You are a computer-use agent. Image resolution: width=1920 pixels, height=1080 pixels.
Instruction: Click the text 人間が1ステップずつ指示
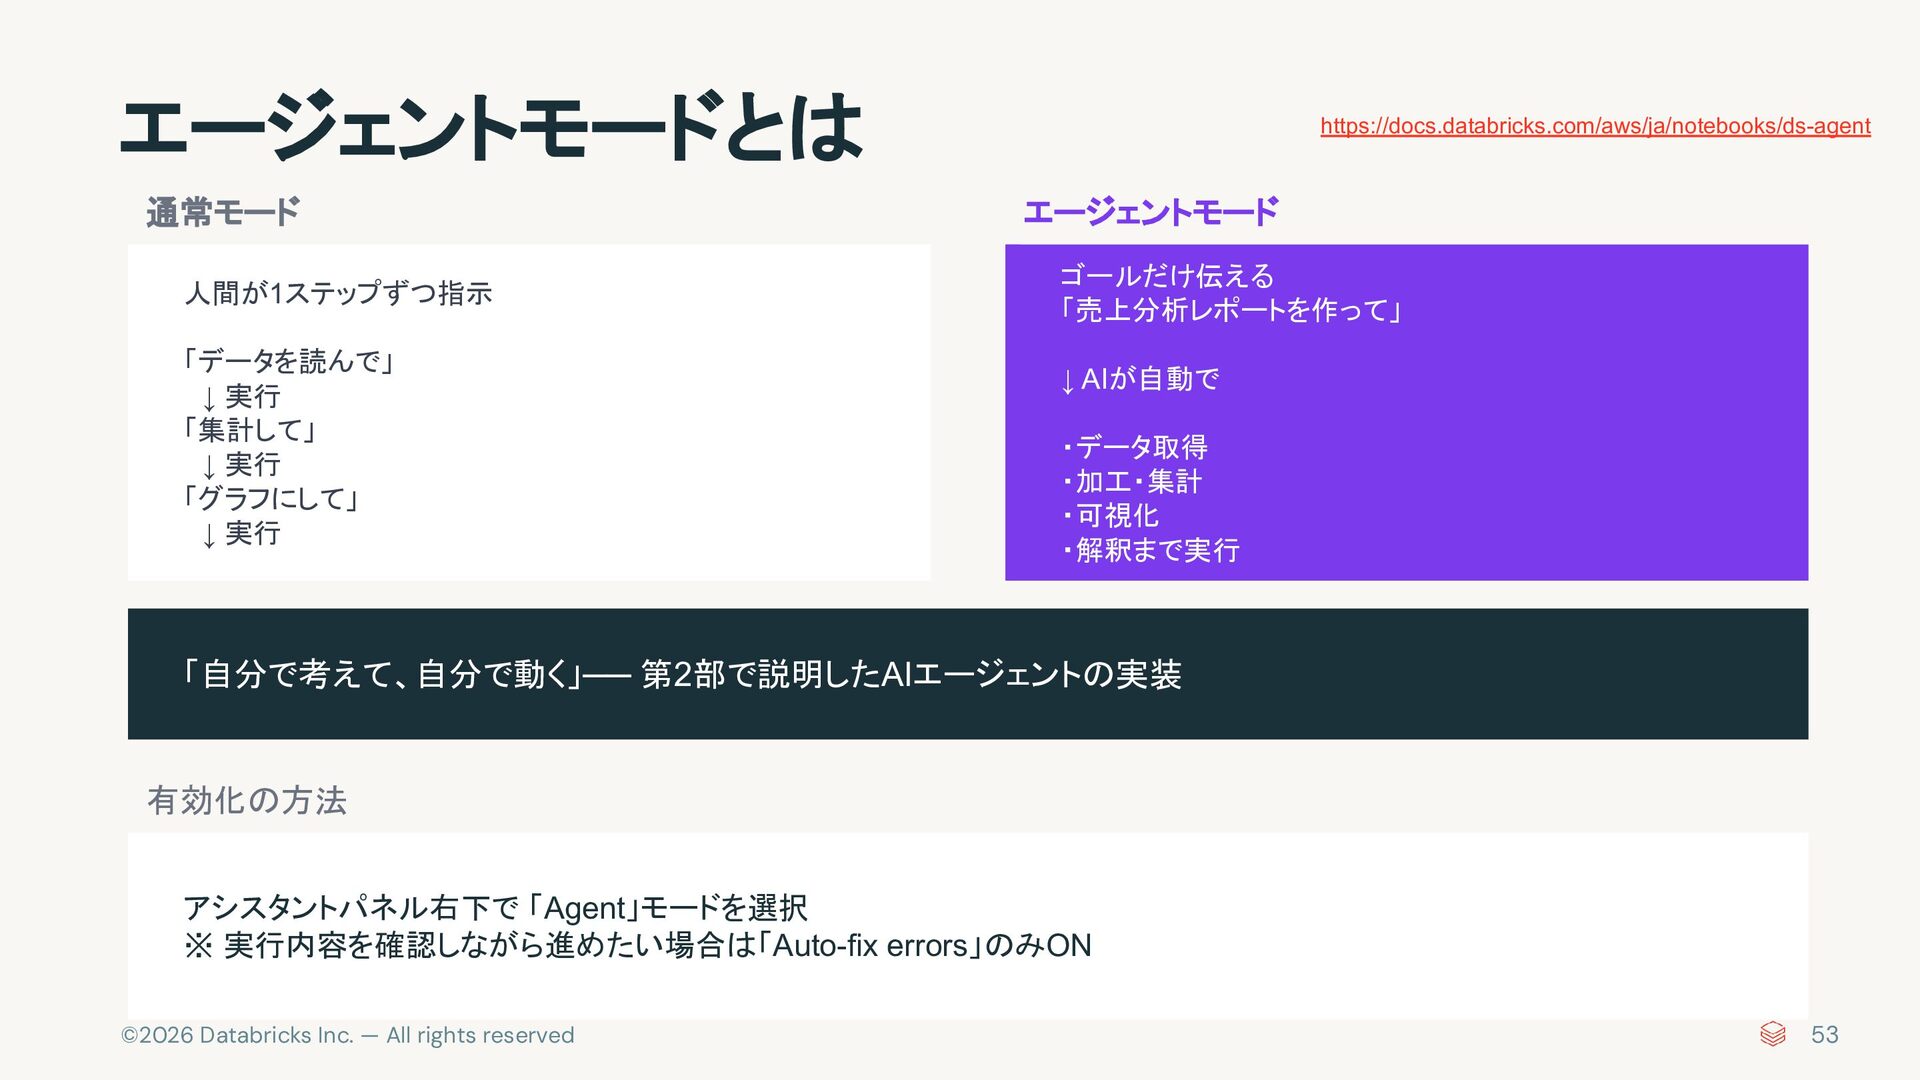(338, 293)
